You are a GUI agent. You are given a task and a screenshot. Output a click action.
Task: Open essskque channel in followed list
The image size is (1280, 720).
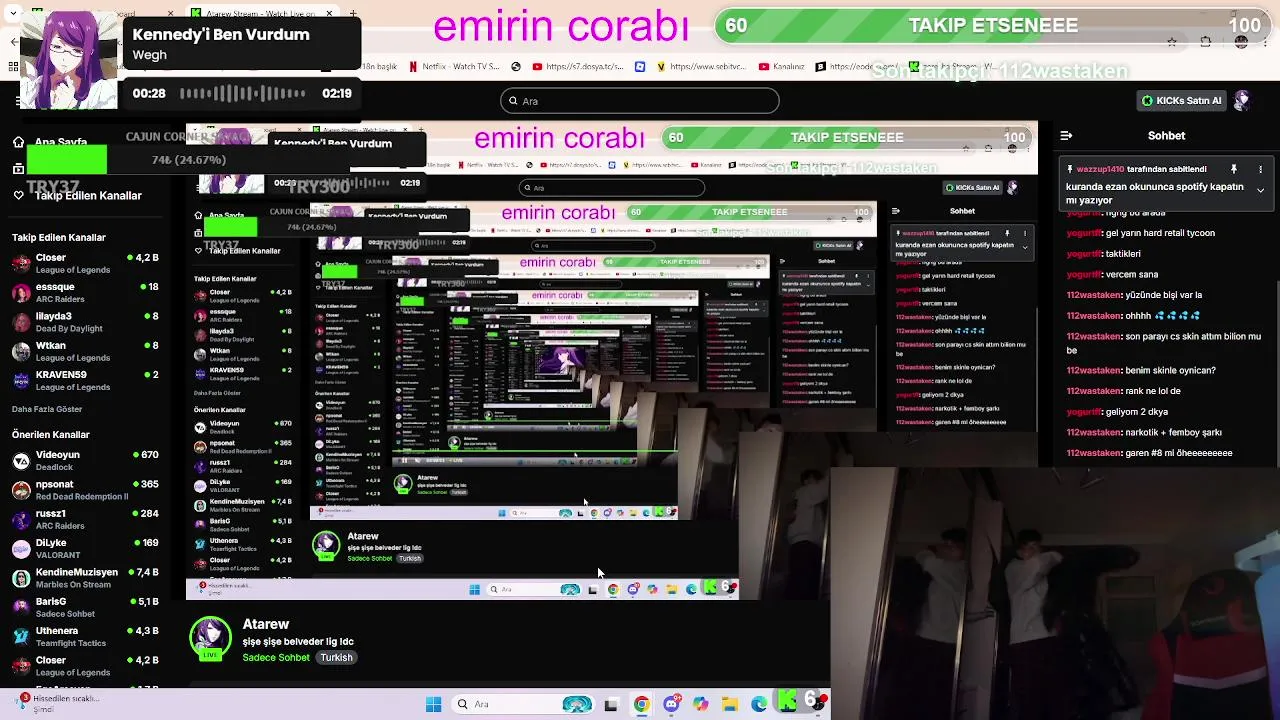pyautogui.click(x=85, y=293)
